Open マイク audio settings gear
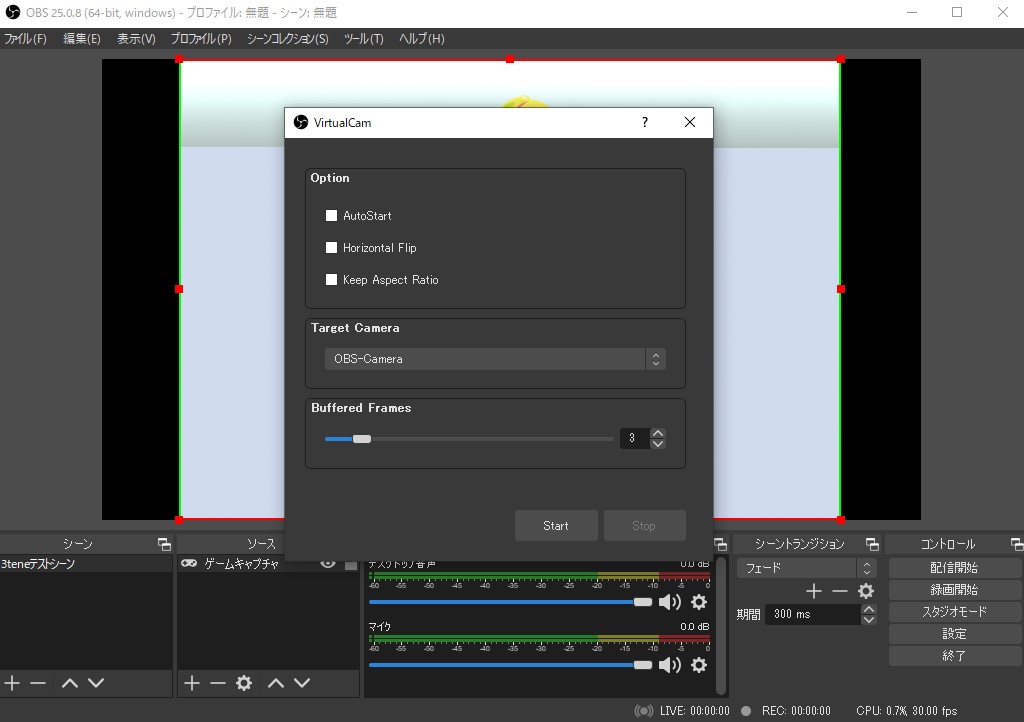This screenshot has height=722, width=1024. click(699, 665)
